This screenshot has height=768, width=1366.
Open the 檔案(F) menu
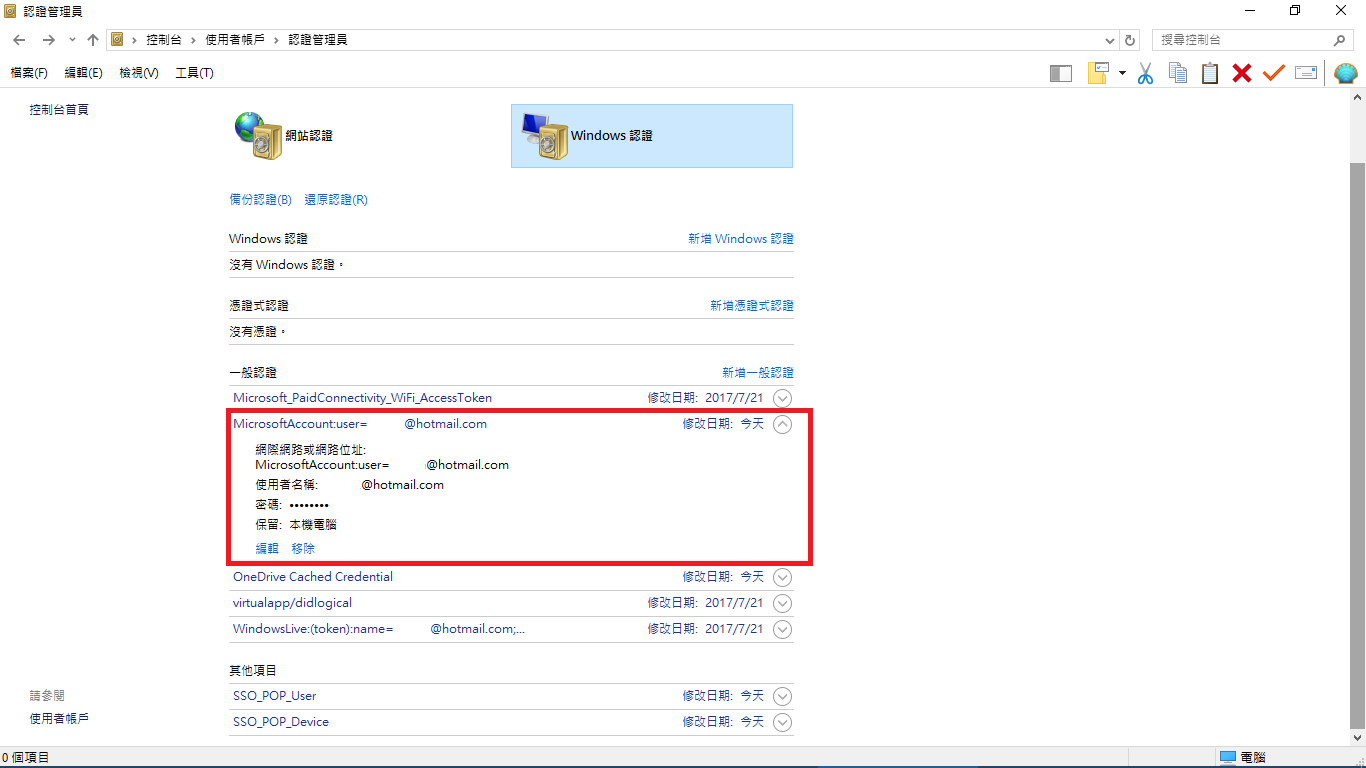[x=29, y=73]
